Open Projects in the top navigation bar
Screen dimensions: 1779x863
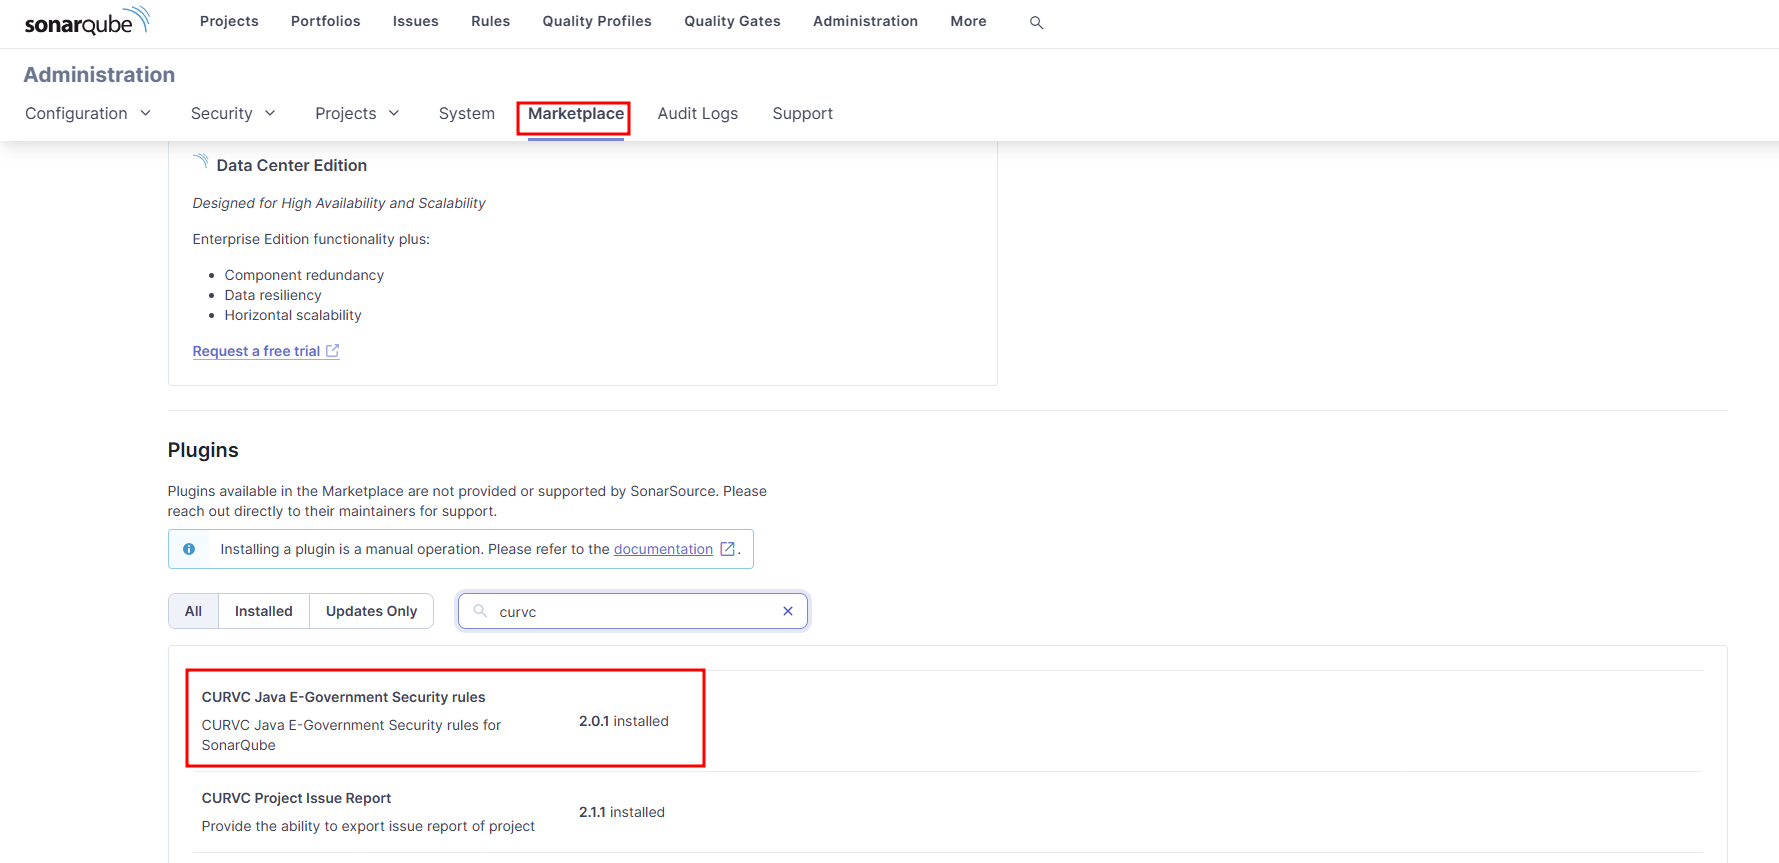229,21
